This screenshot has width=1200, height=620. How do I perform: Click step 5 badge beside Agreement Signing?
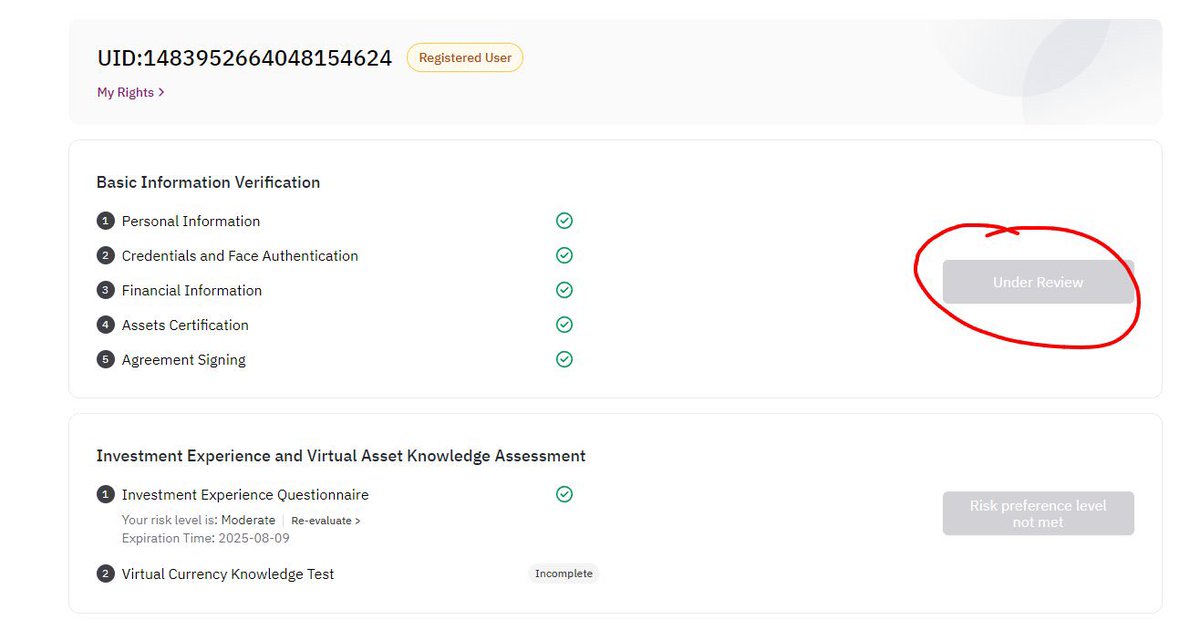tap(105, 359)
